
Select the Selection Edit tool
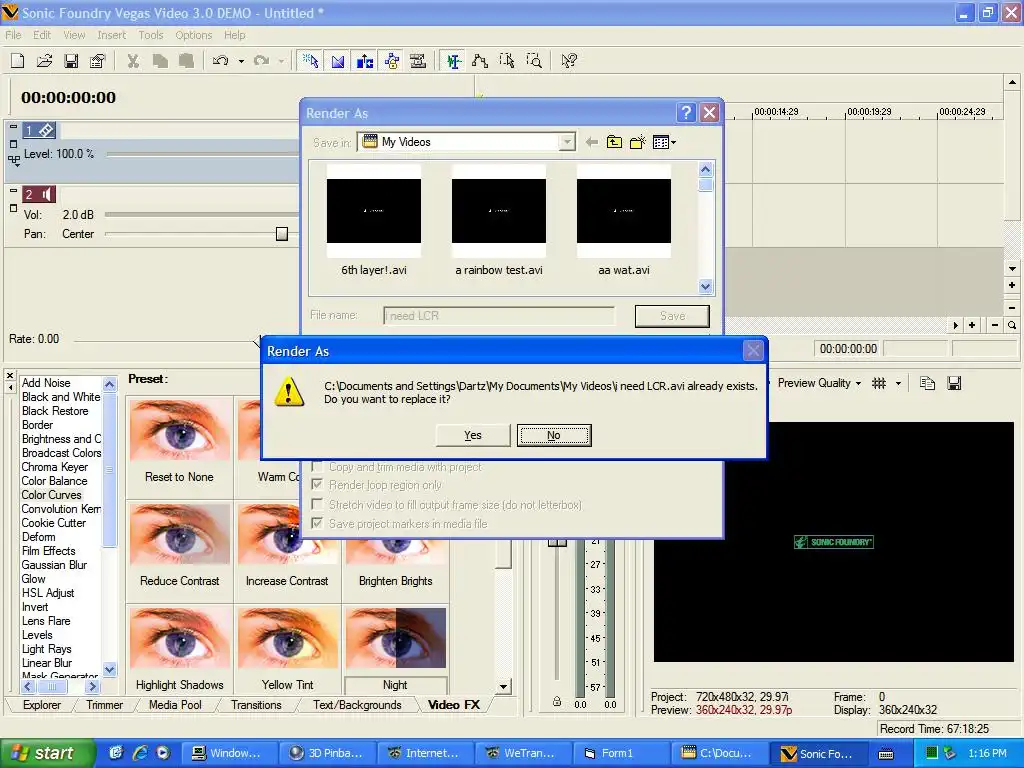(x=507, y=61)
